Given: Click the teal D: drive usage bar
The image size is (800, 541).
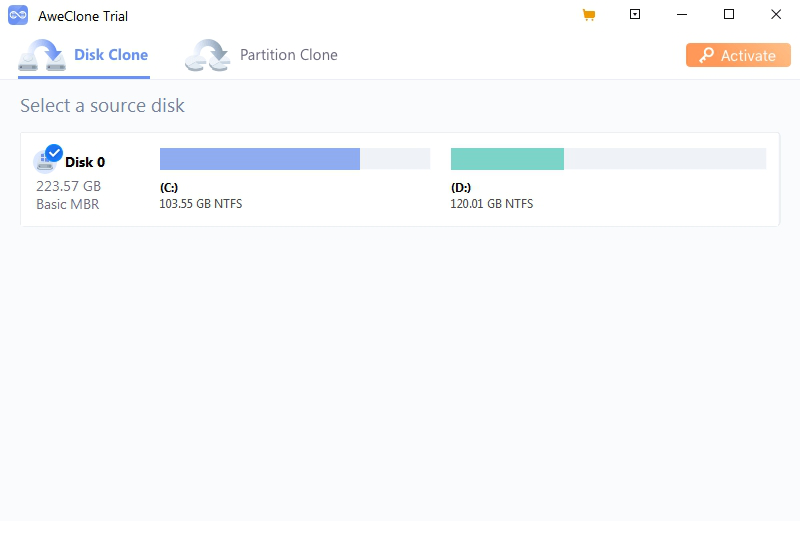Looking at the screenshot, I should (507, 159).
